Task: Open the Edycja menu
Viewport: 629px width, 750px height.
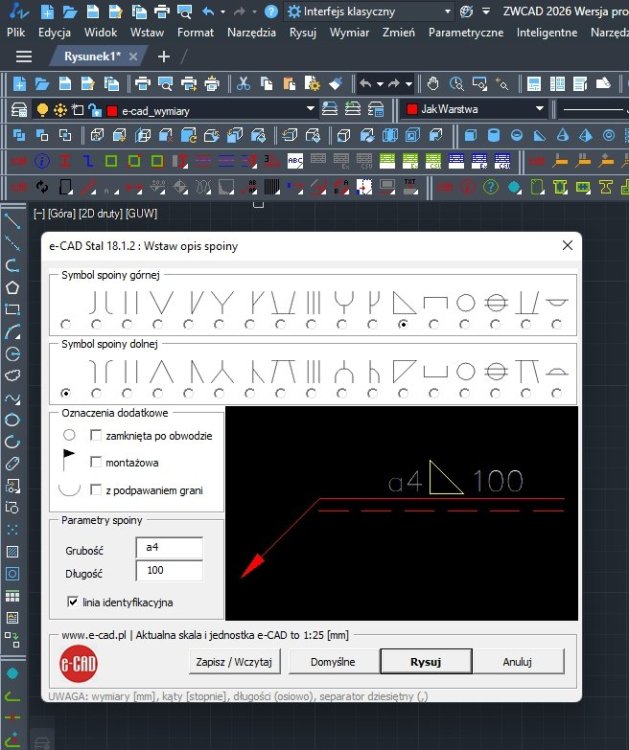Action: (x=55, y=33)
